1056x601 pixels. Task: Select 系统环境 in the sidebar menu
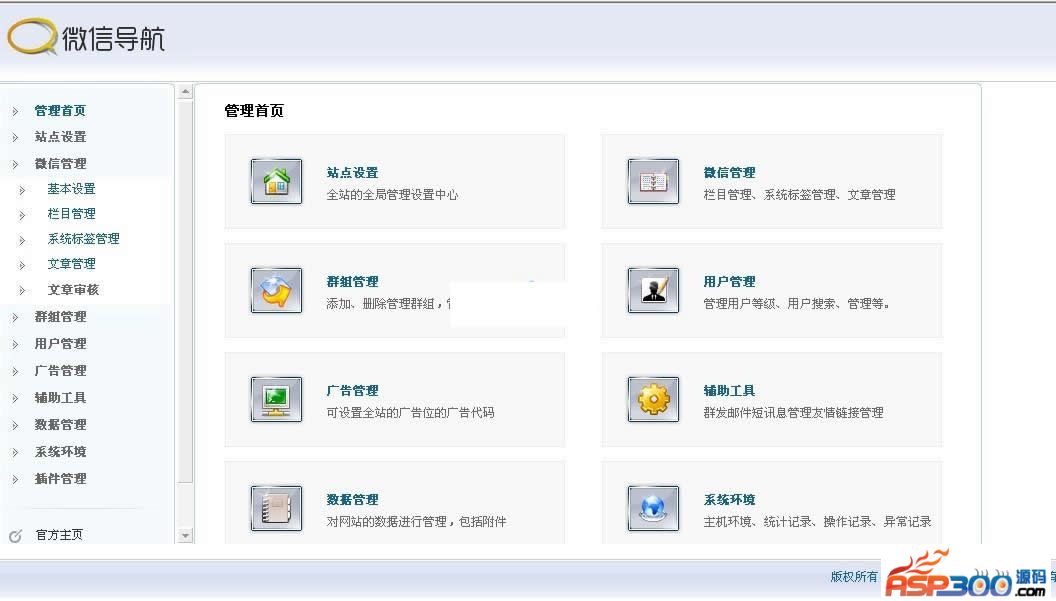point(60,451)
